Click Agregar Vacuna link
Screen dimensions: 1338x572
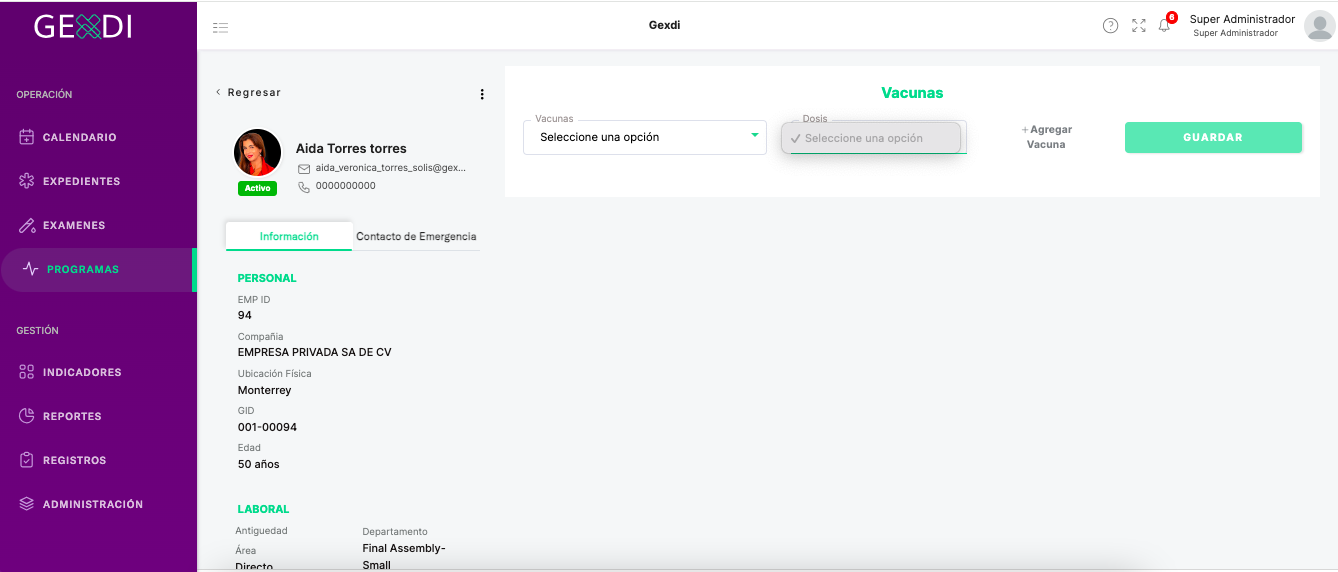1046,137
